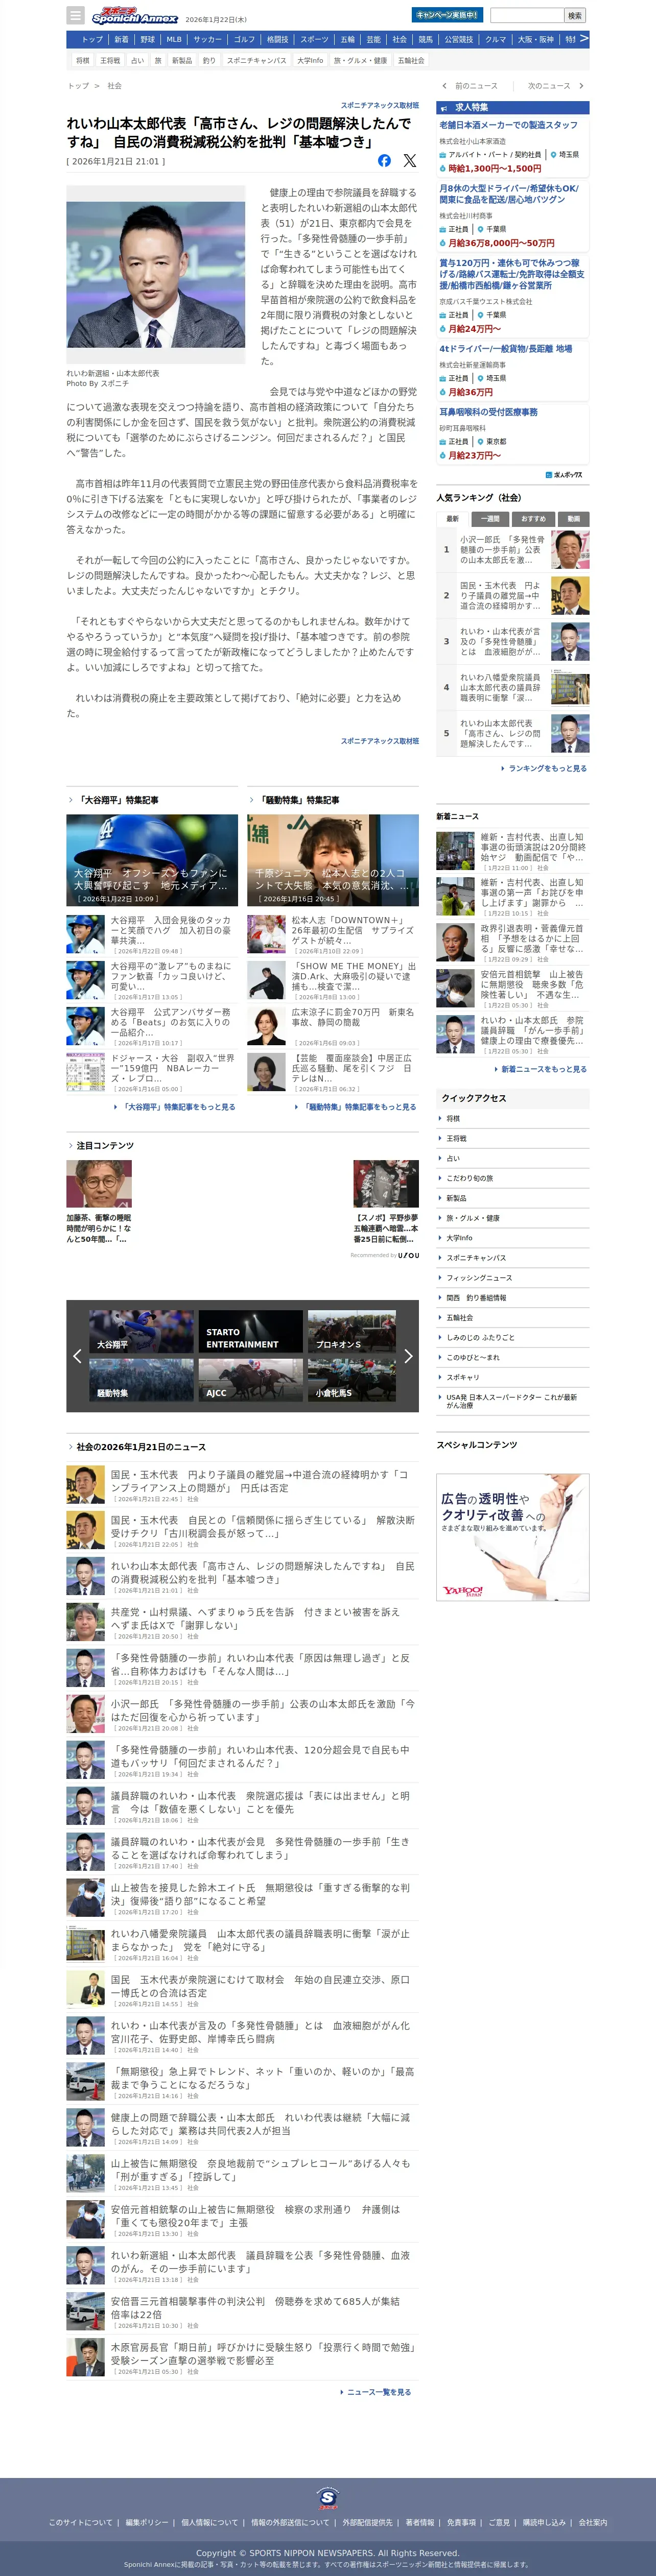Open the AJCC tile in feature banner
Screen dimensions: 656x2576
251,1380
